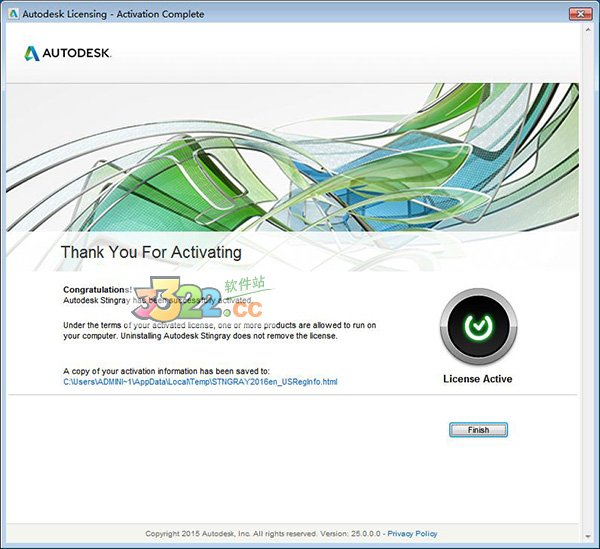Click the Autodesk logo in header
600x549 pixels.
(x=68, y=53)
